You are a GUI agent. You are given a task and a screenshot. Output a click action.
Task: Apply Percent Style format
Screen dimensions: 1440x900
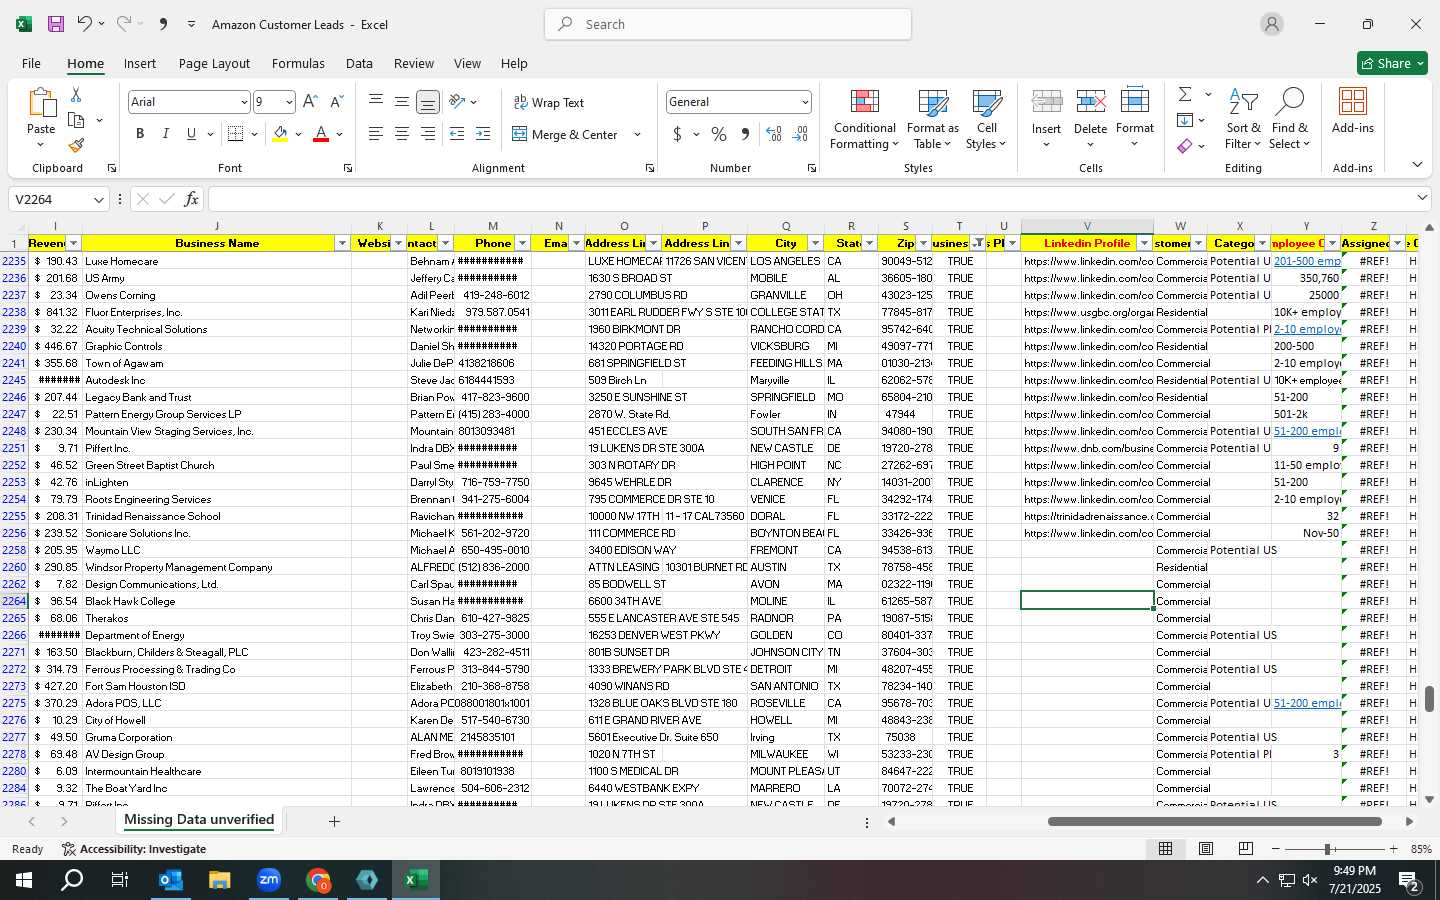click(x=719, y=134)
